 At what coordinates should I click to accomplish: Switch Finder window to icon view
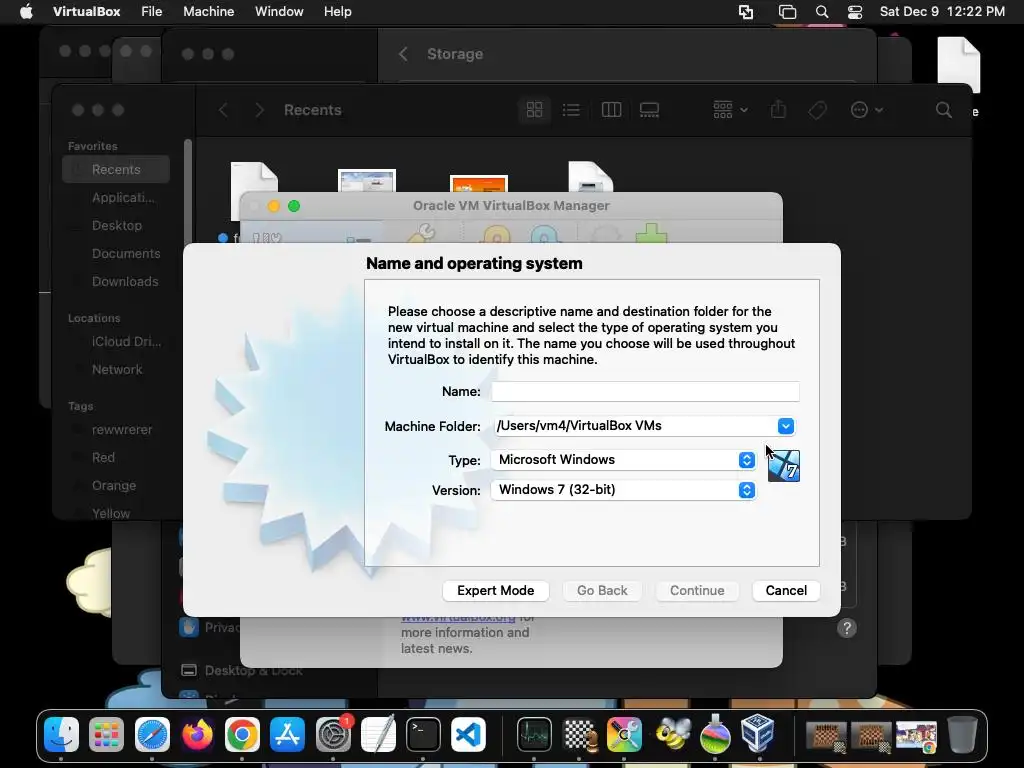point(534,110)
